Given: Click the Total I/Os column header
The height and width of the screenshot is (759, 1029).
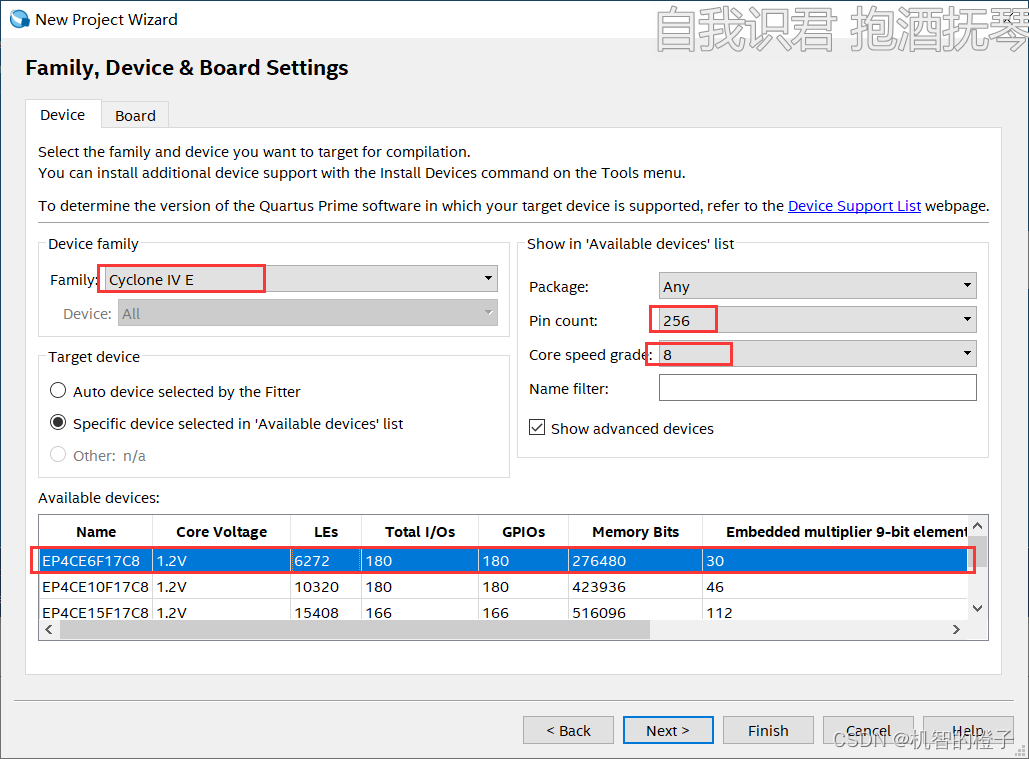Looking at the screenshot, I should click(x=419, y=532).
